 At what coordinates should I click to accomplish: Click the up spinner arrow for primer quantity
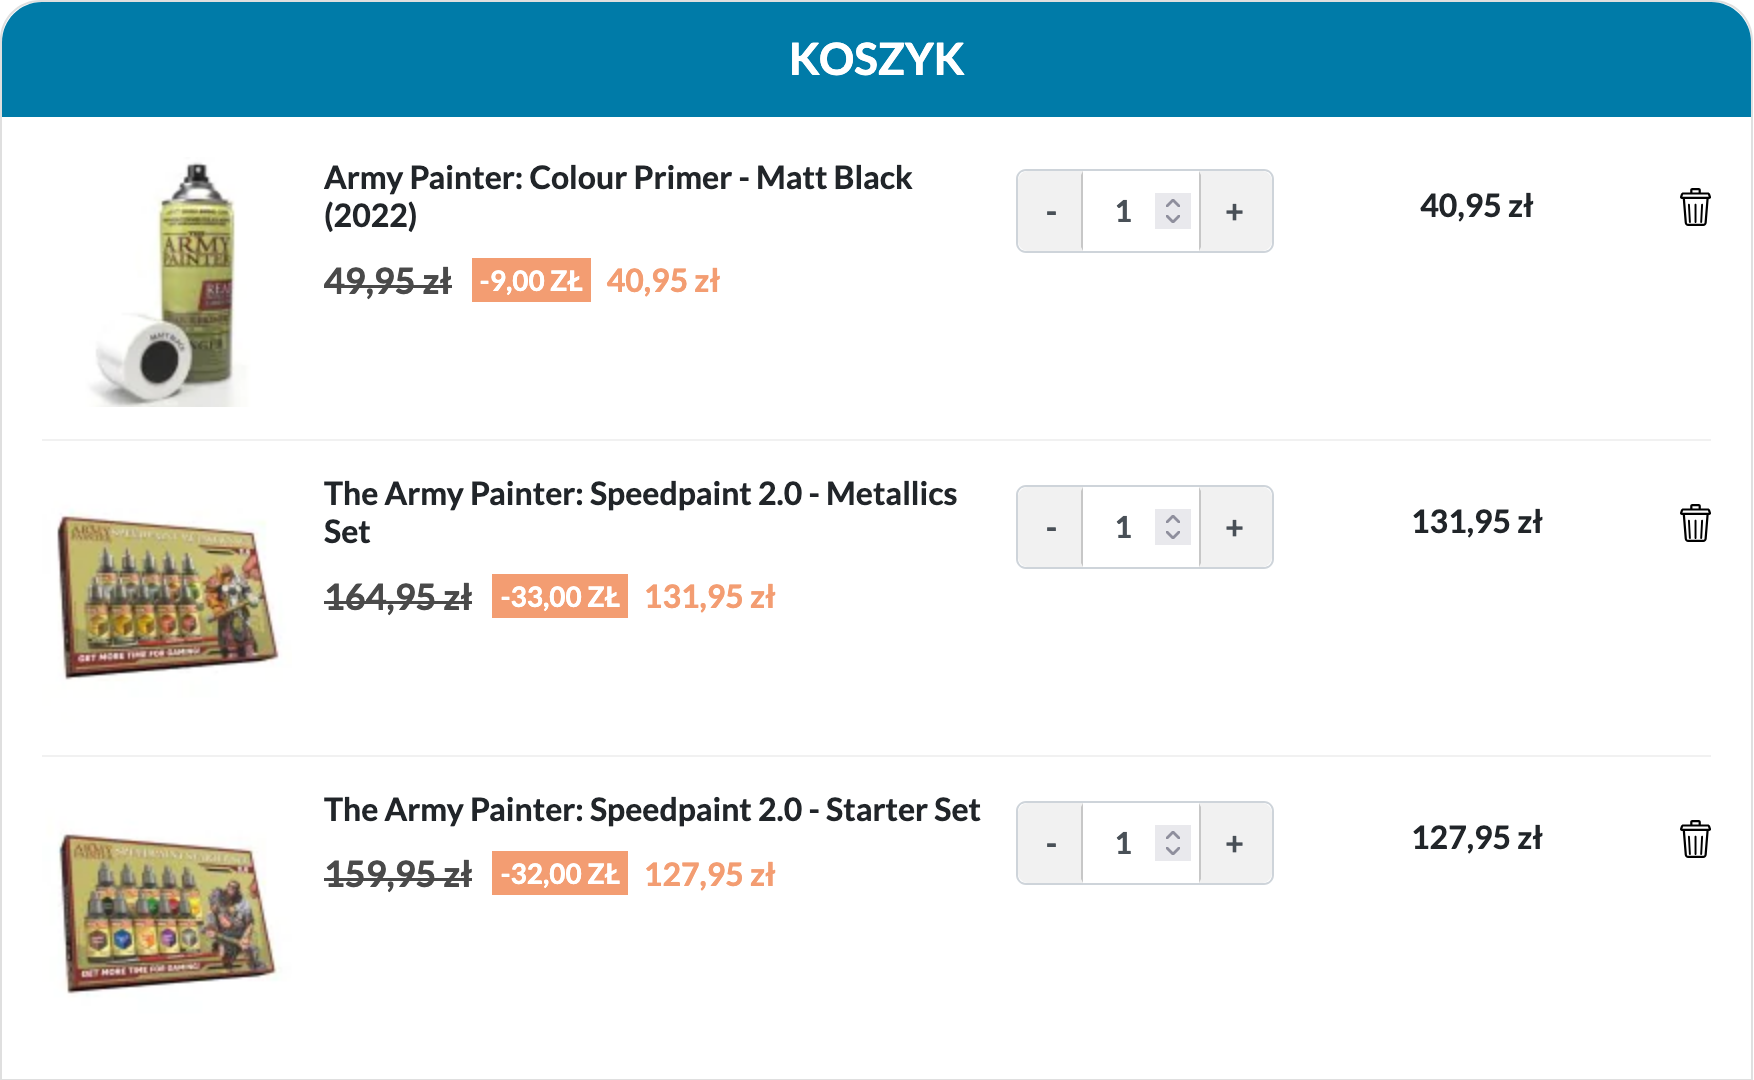[x=1172, y=202]
